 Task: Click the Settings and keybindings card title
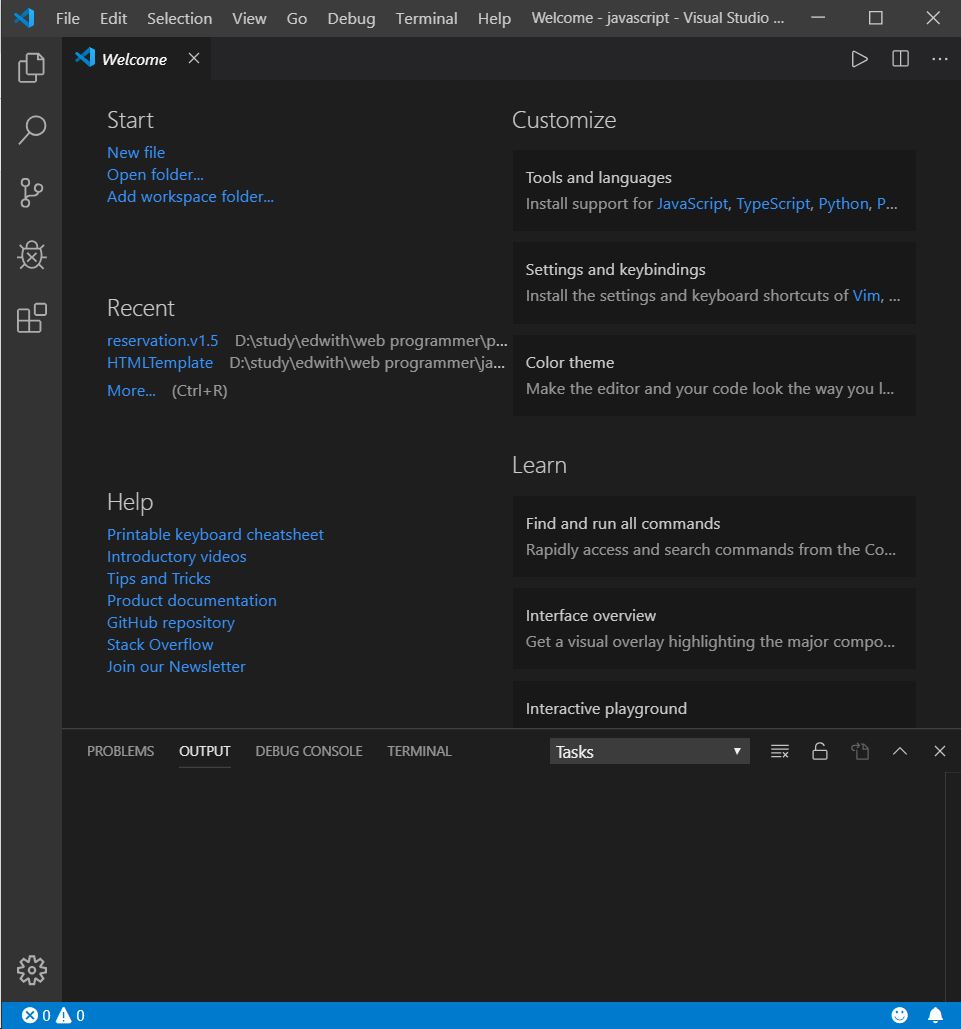point(615,270)
